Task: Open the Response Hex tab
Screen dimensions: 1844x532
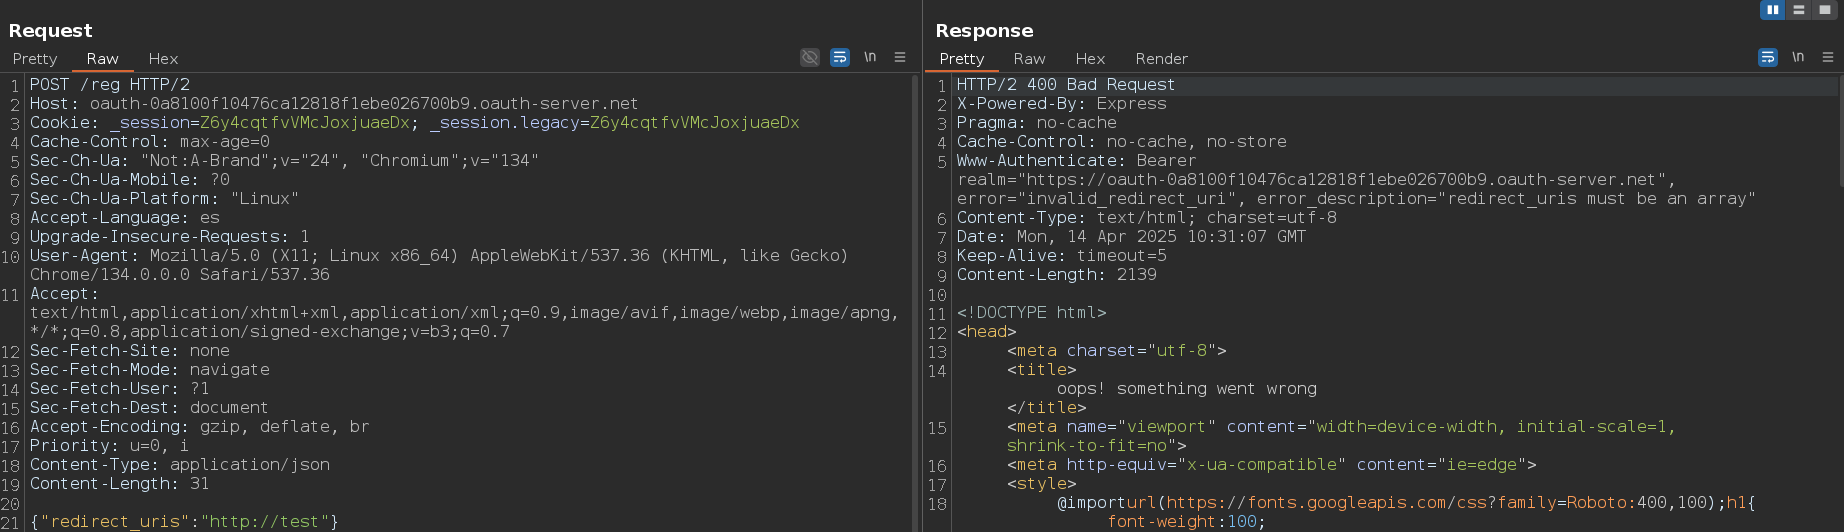Action: point(1090,59)
